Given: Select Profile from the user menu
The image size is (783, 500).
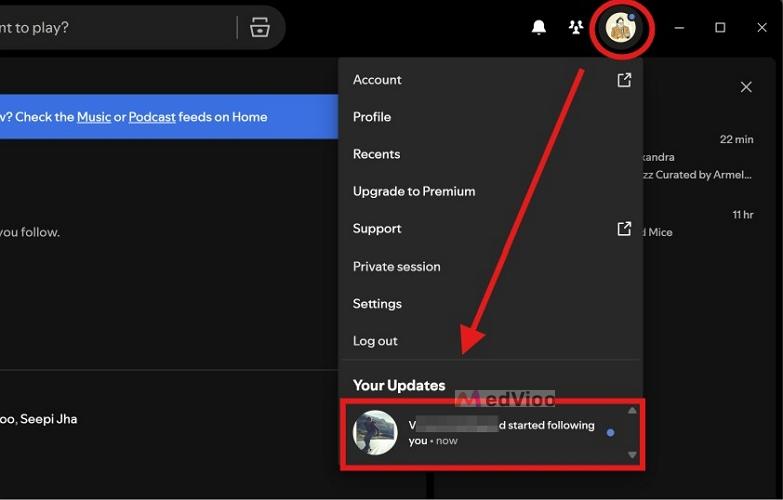Looking at the screenshot, I should tap(491, 117).
